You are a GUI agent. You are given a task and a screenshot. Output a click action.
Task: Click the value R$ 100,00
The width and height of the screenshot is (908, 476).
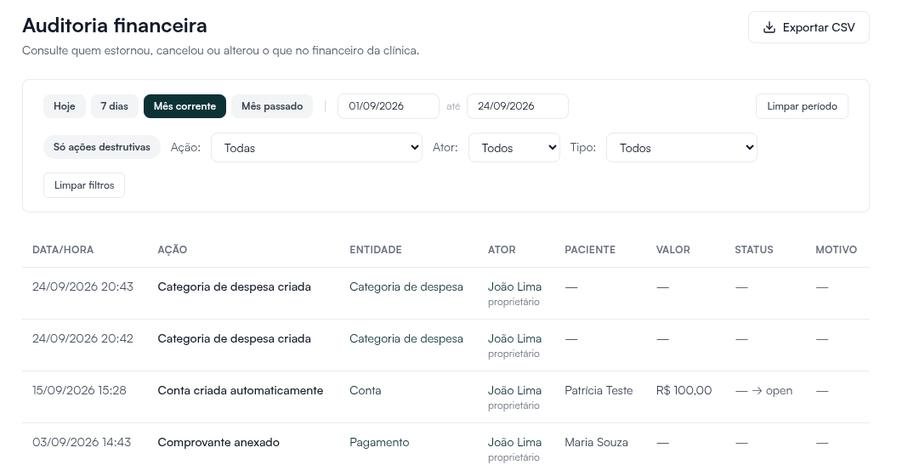[684, 390]
